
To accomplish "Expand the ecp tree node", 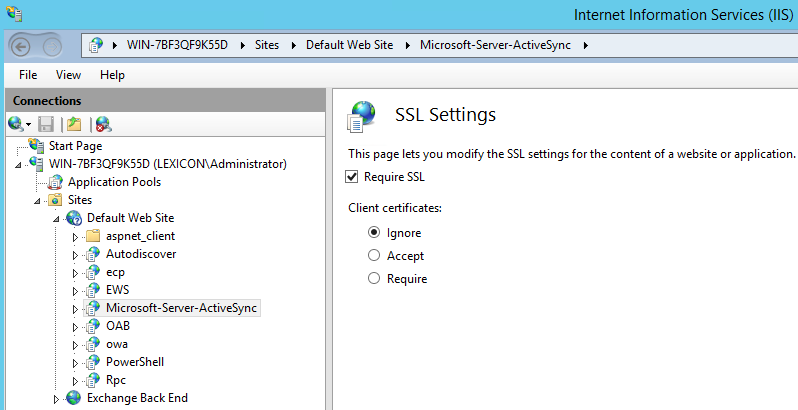I will point(75,273).
